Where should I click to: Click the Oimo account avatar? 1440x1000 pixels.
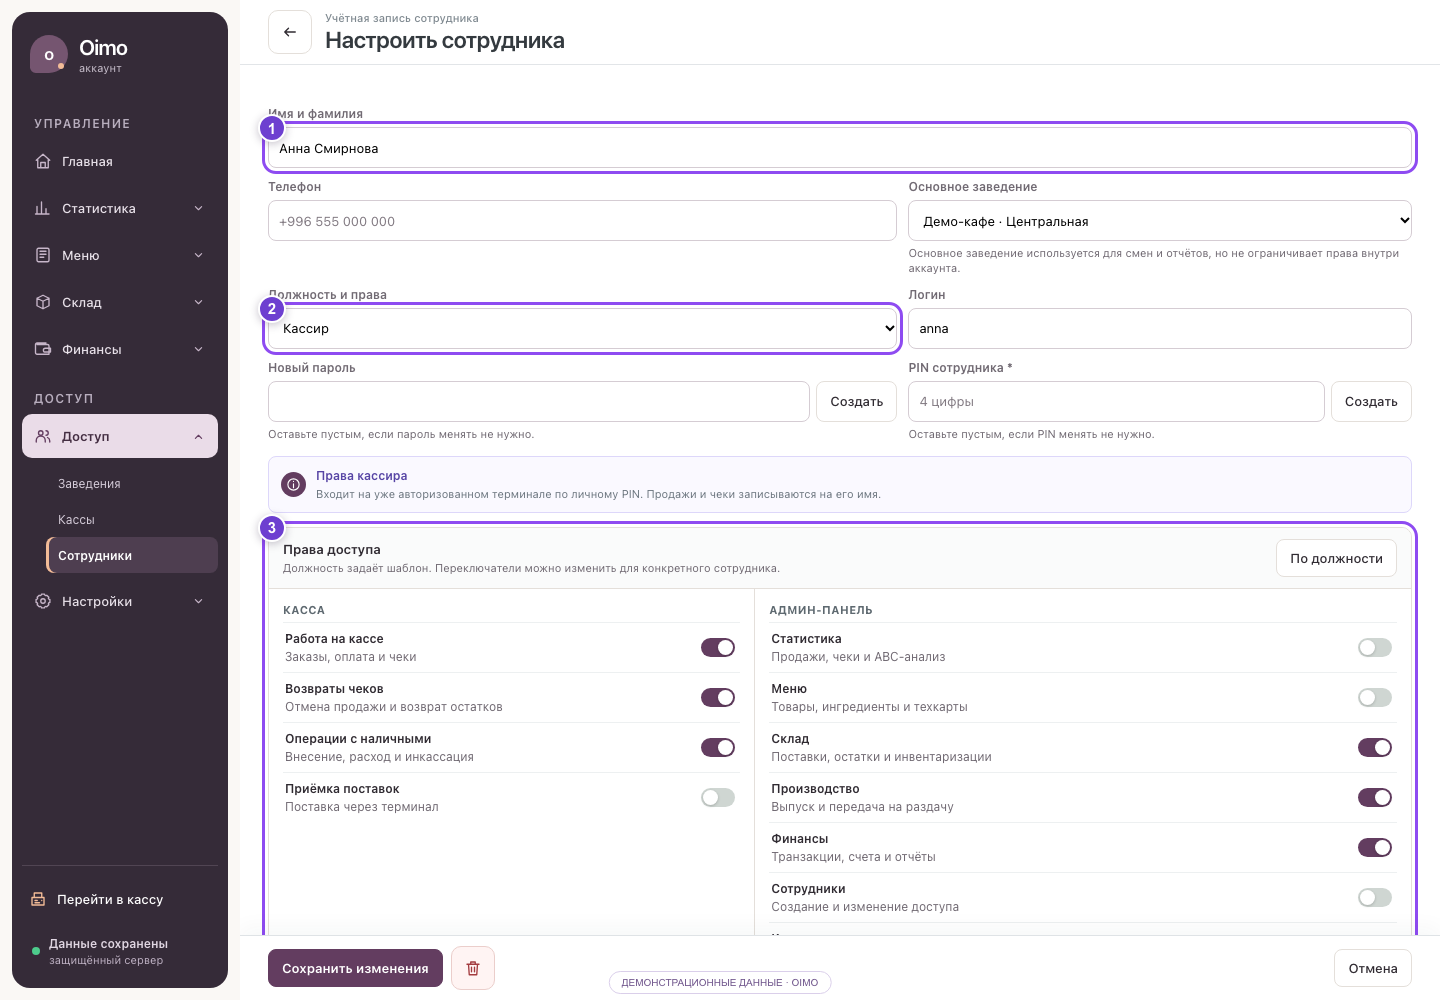click(49, 55)
